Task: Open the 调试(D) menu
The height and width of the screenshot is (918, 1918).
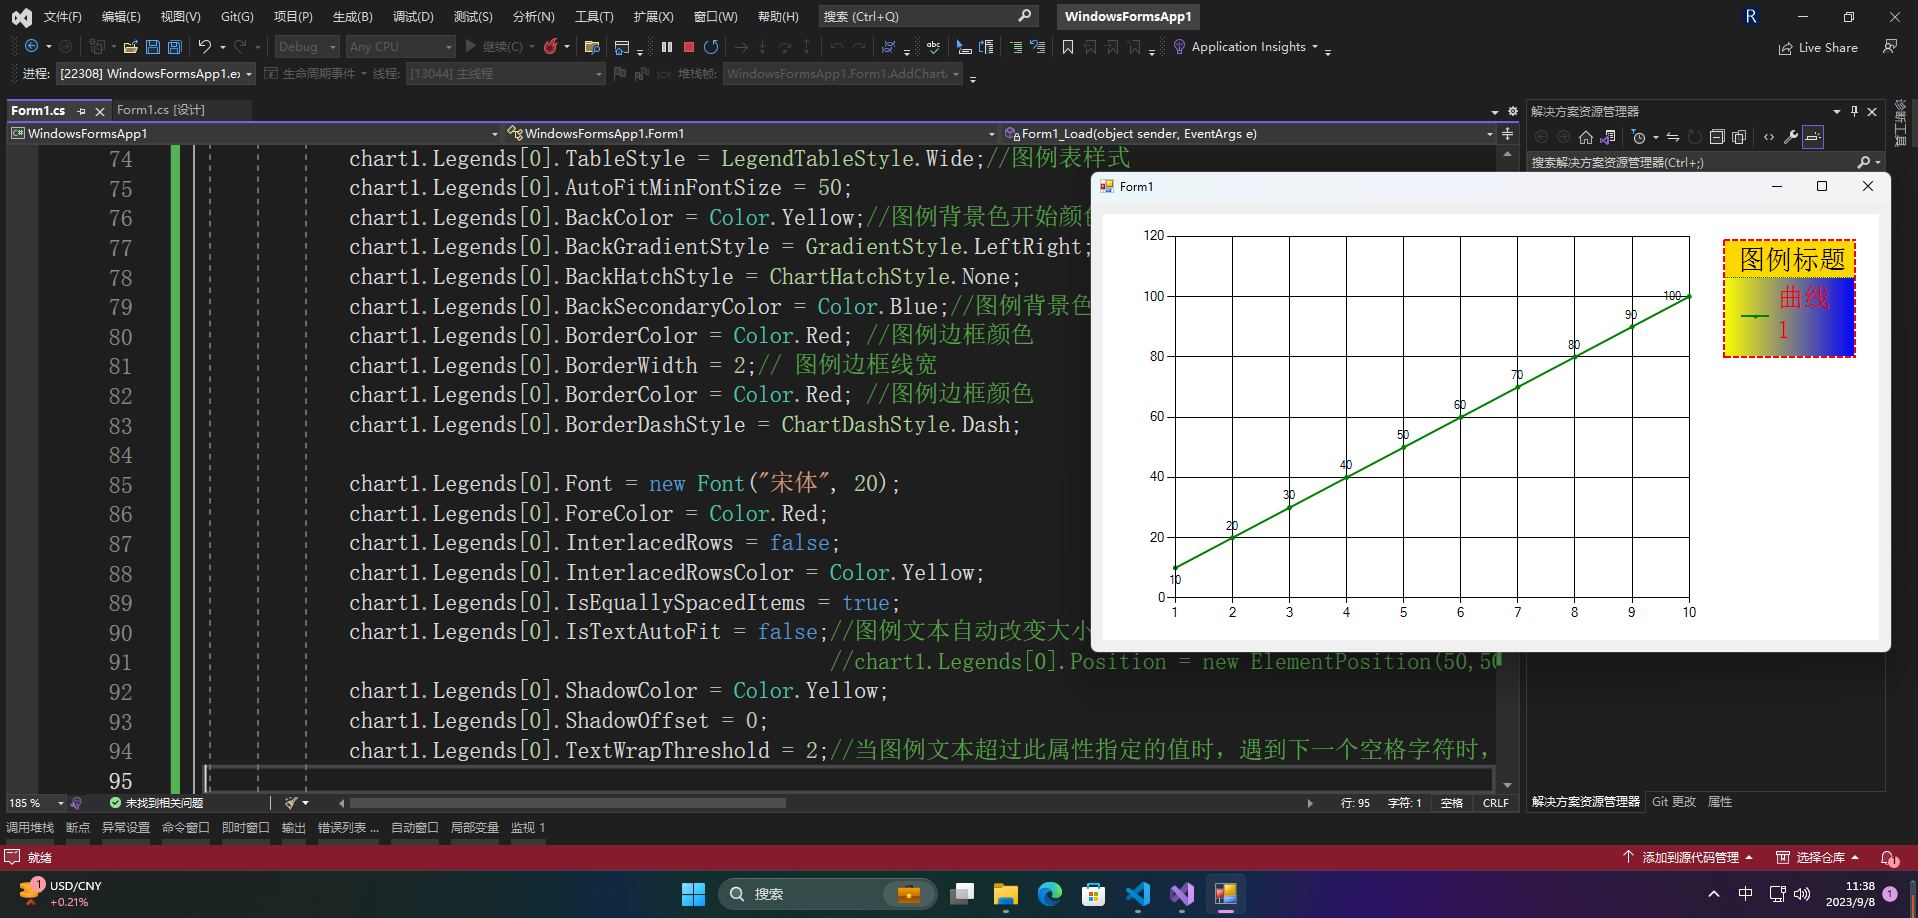Action: [413, 17]
